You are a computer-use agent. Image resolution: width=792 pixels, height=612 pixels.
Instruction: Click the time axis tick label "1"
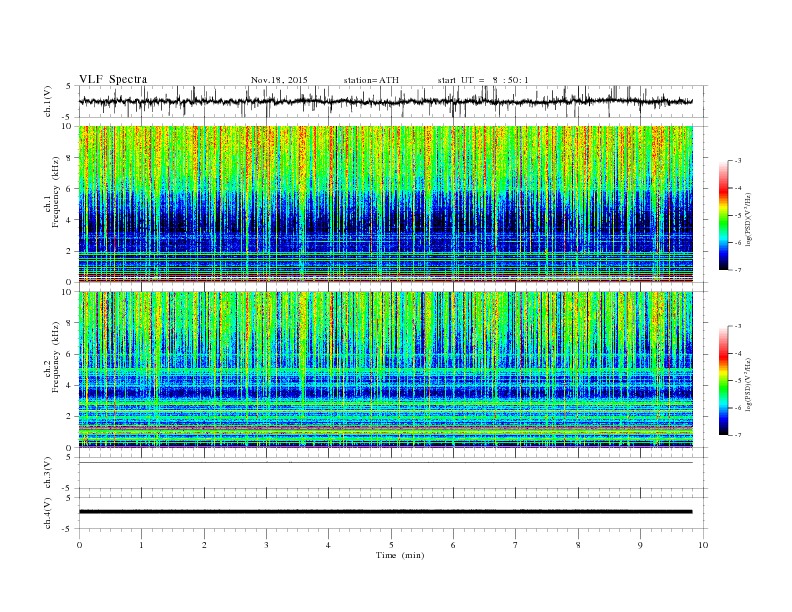coord(141,545)
